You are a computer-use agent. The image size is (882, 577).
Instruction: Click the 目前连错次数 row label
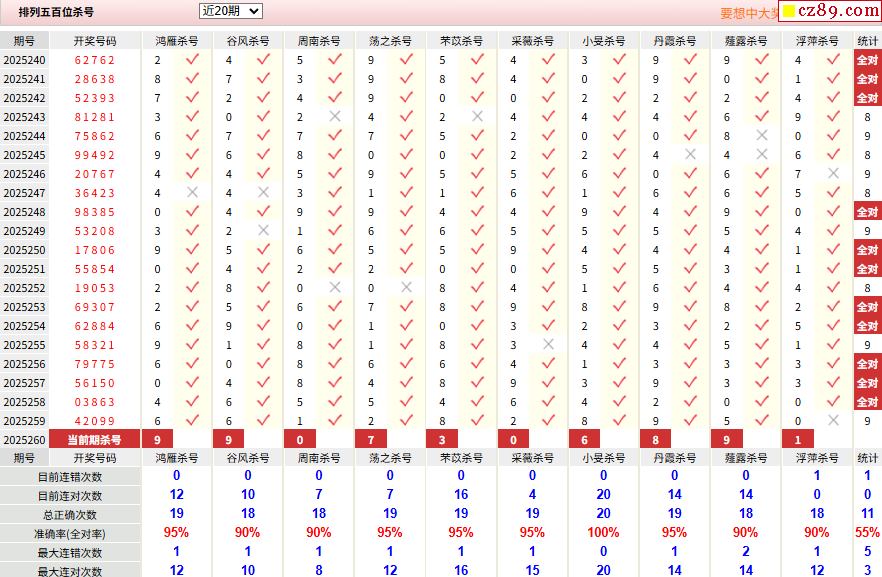pos(70,477)
